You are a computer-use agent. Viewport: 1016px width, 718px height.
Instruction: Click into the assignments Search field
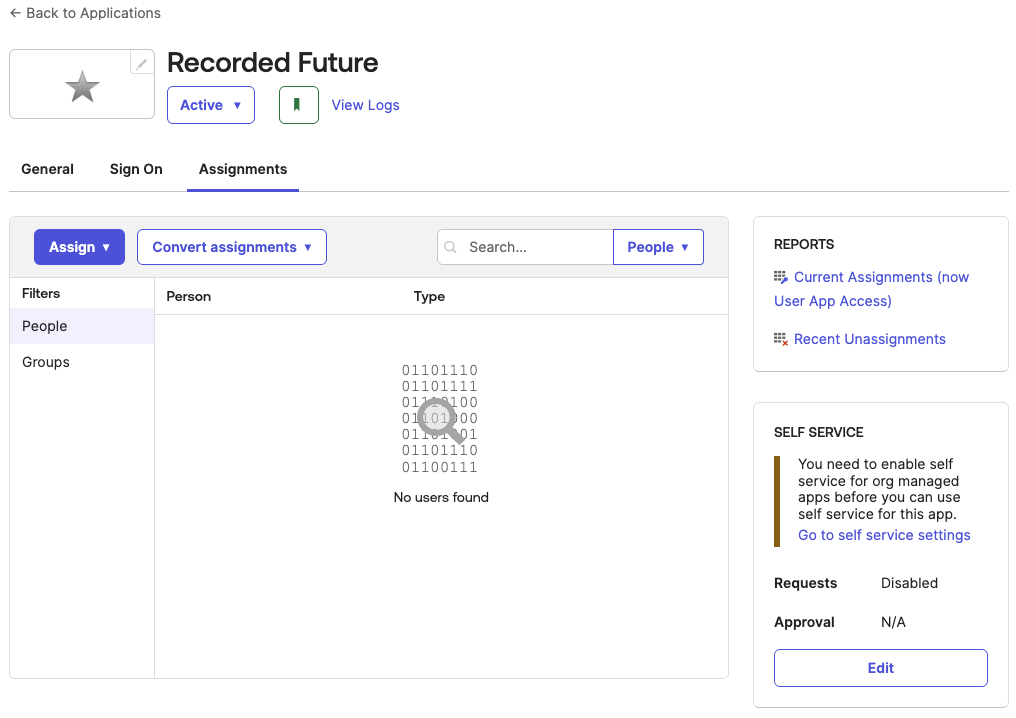click(535, 247)
